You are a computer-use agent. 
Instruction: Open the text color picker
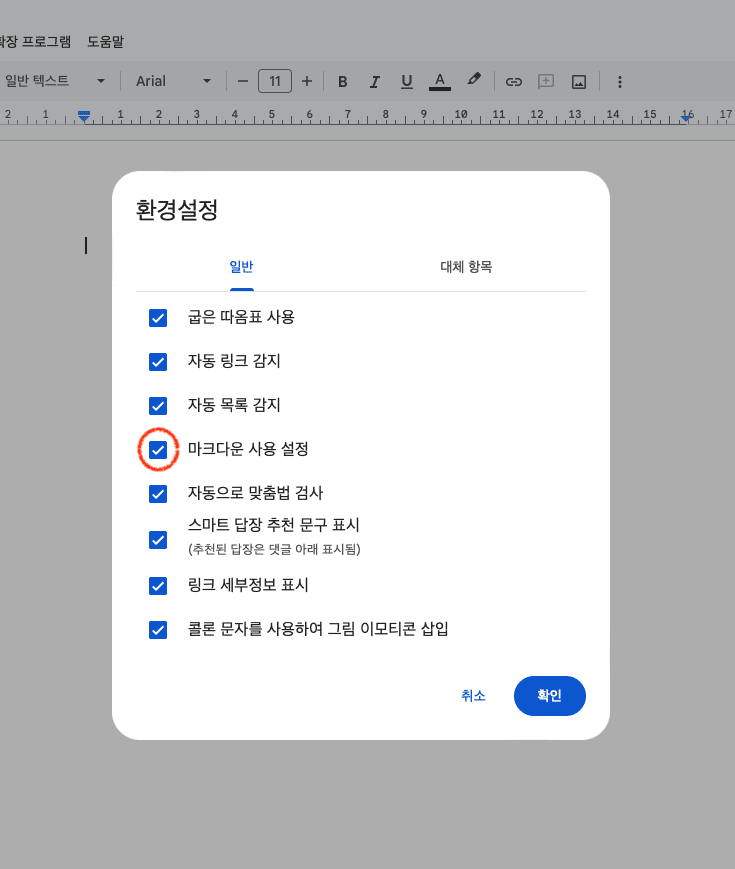[440, 81]
